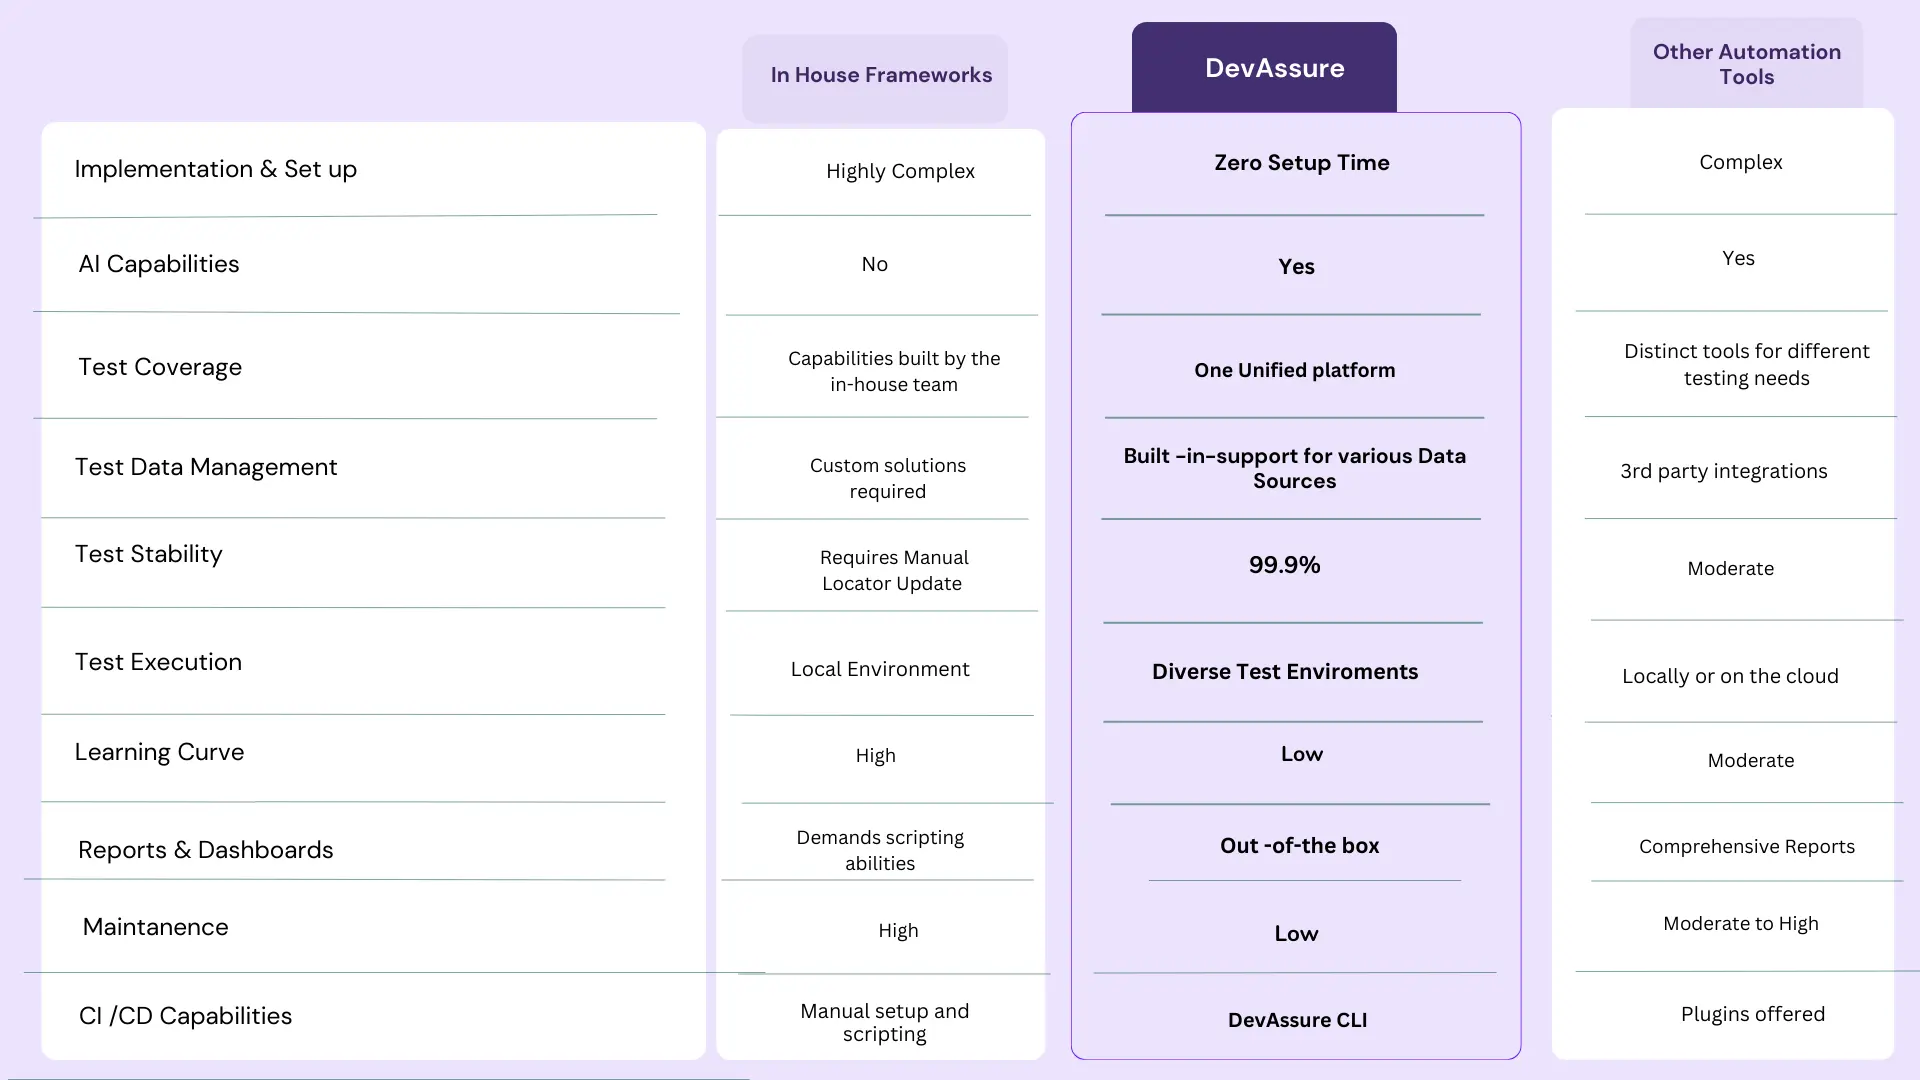
Task: Click the Zero Setup Time cell
Action: pos(1300,162)
